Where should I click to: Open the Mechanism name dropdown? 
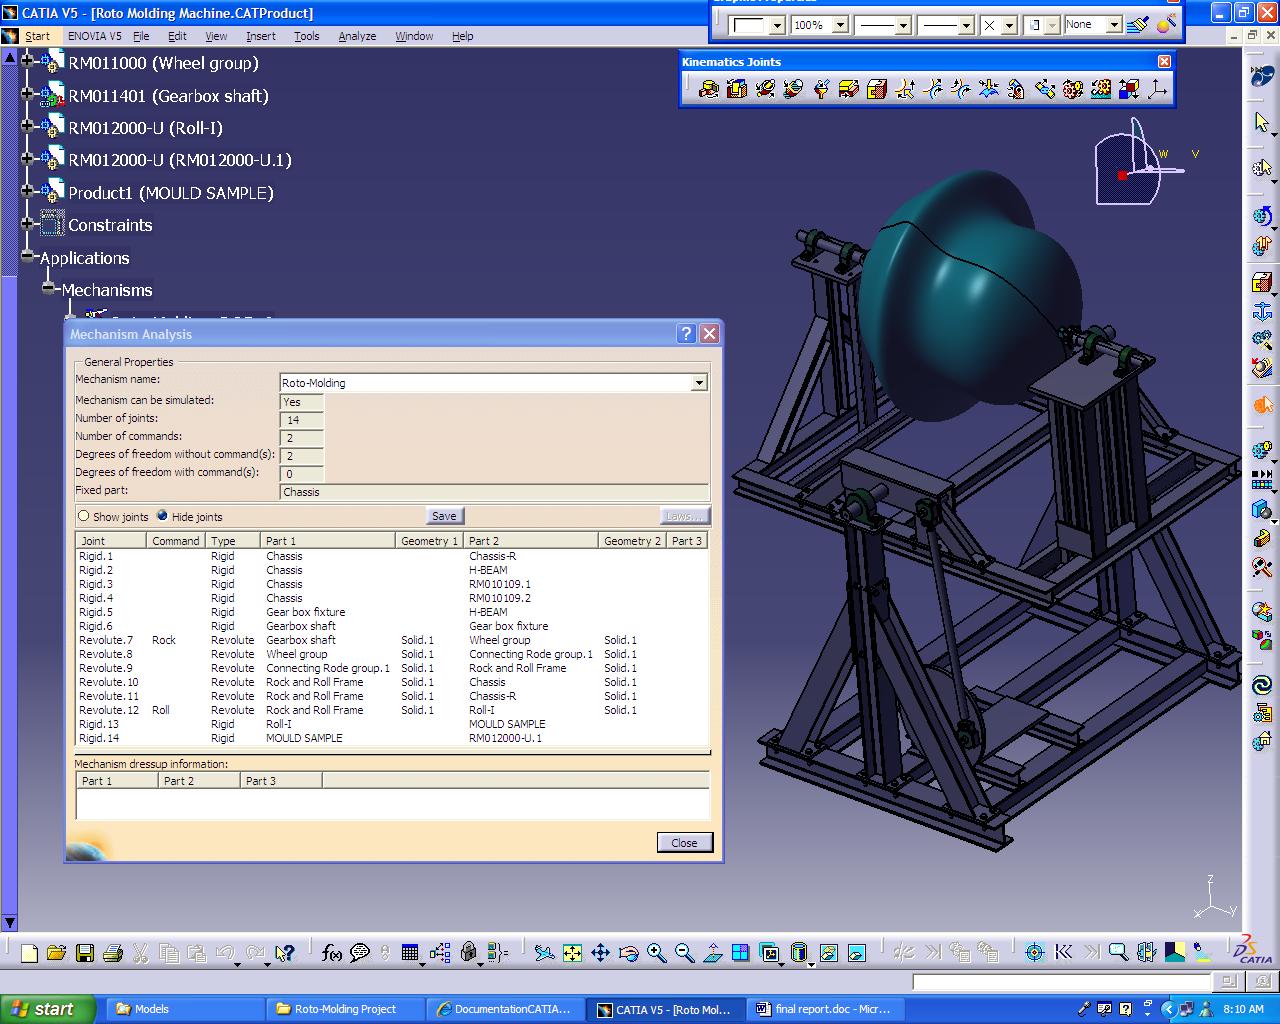pyautogui.click(x=699, y=382)
